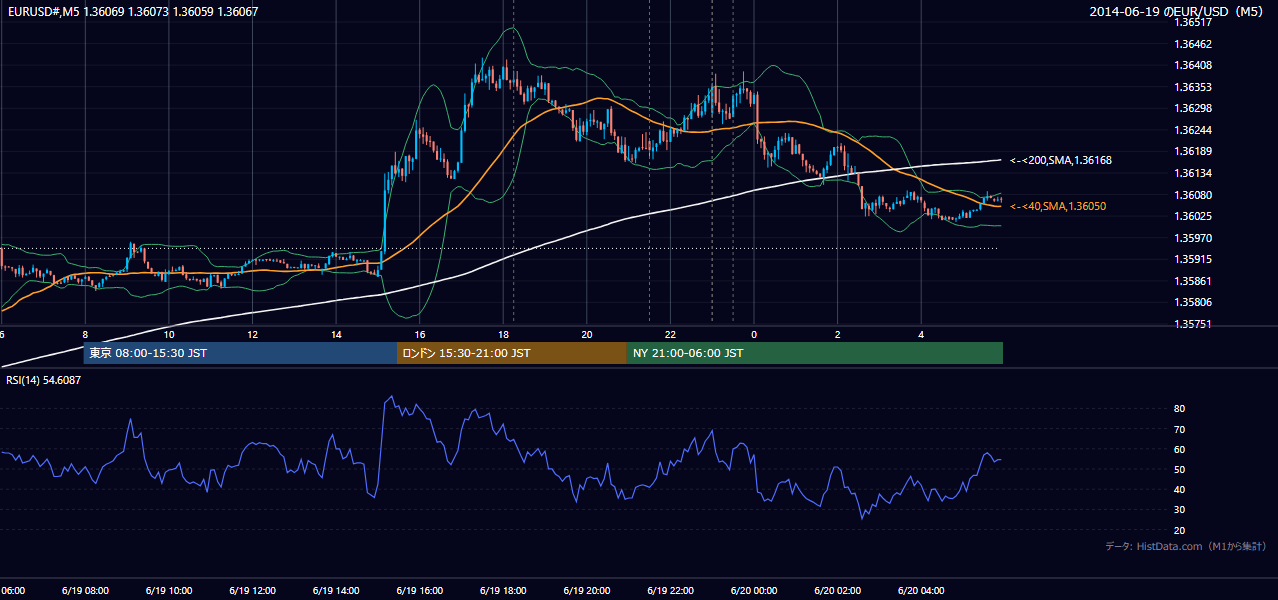
Task: Click the RSI(14) 54.6087 indicator label
Action: click(42, 379)
